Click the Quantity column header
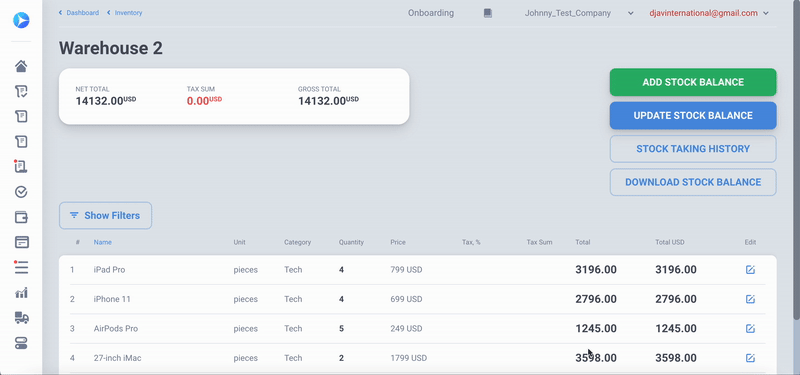800x375 pixels. [x=351, y=242]
